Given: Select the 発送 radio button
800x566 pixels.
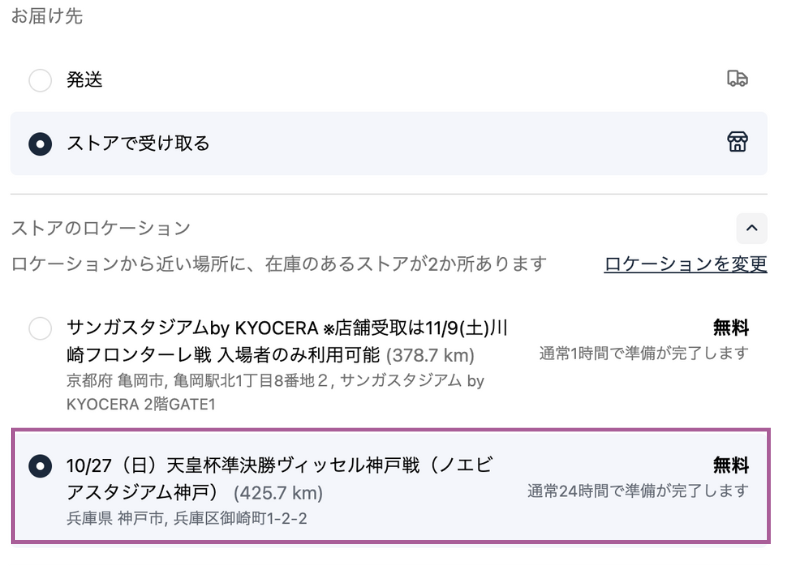Looking at the screenshot, I should pos(40,80).
